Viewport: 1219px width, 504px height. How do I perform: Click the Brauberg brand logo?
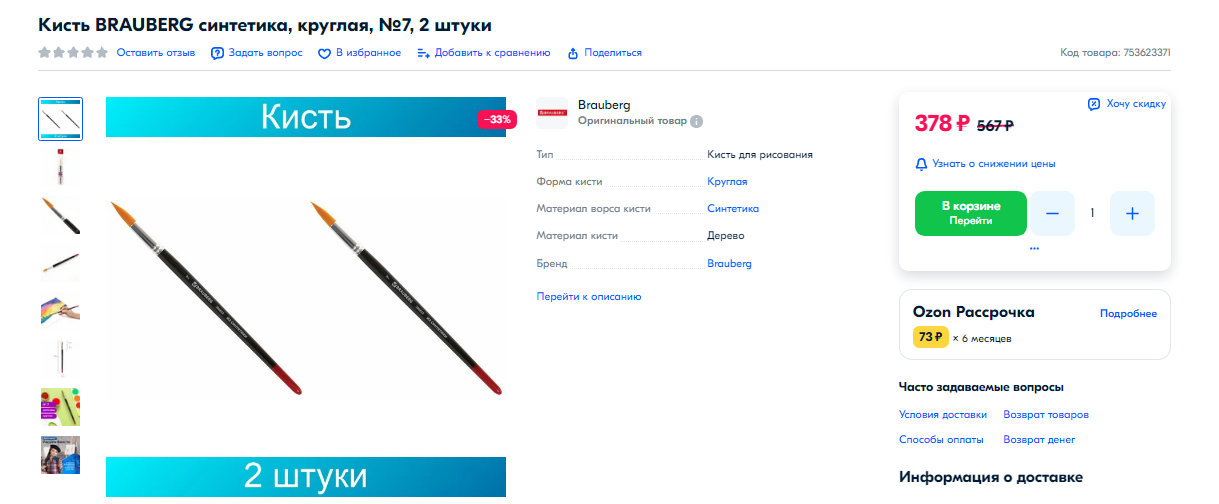[x=552, y=113]
